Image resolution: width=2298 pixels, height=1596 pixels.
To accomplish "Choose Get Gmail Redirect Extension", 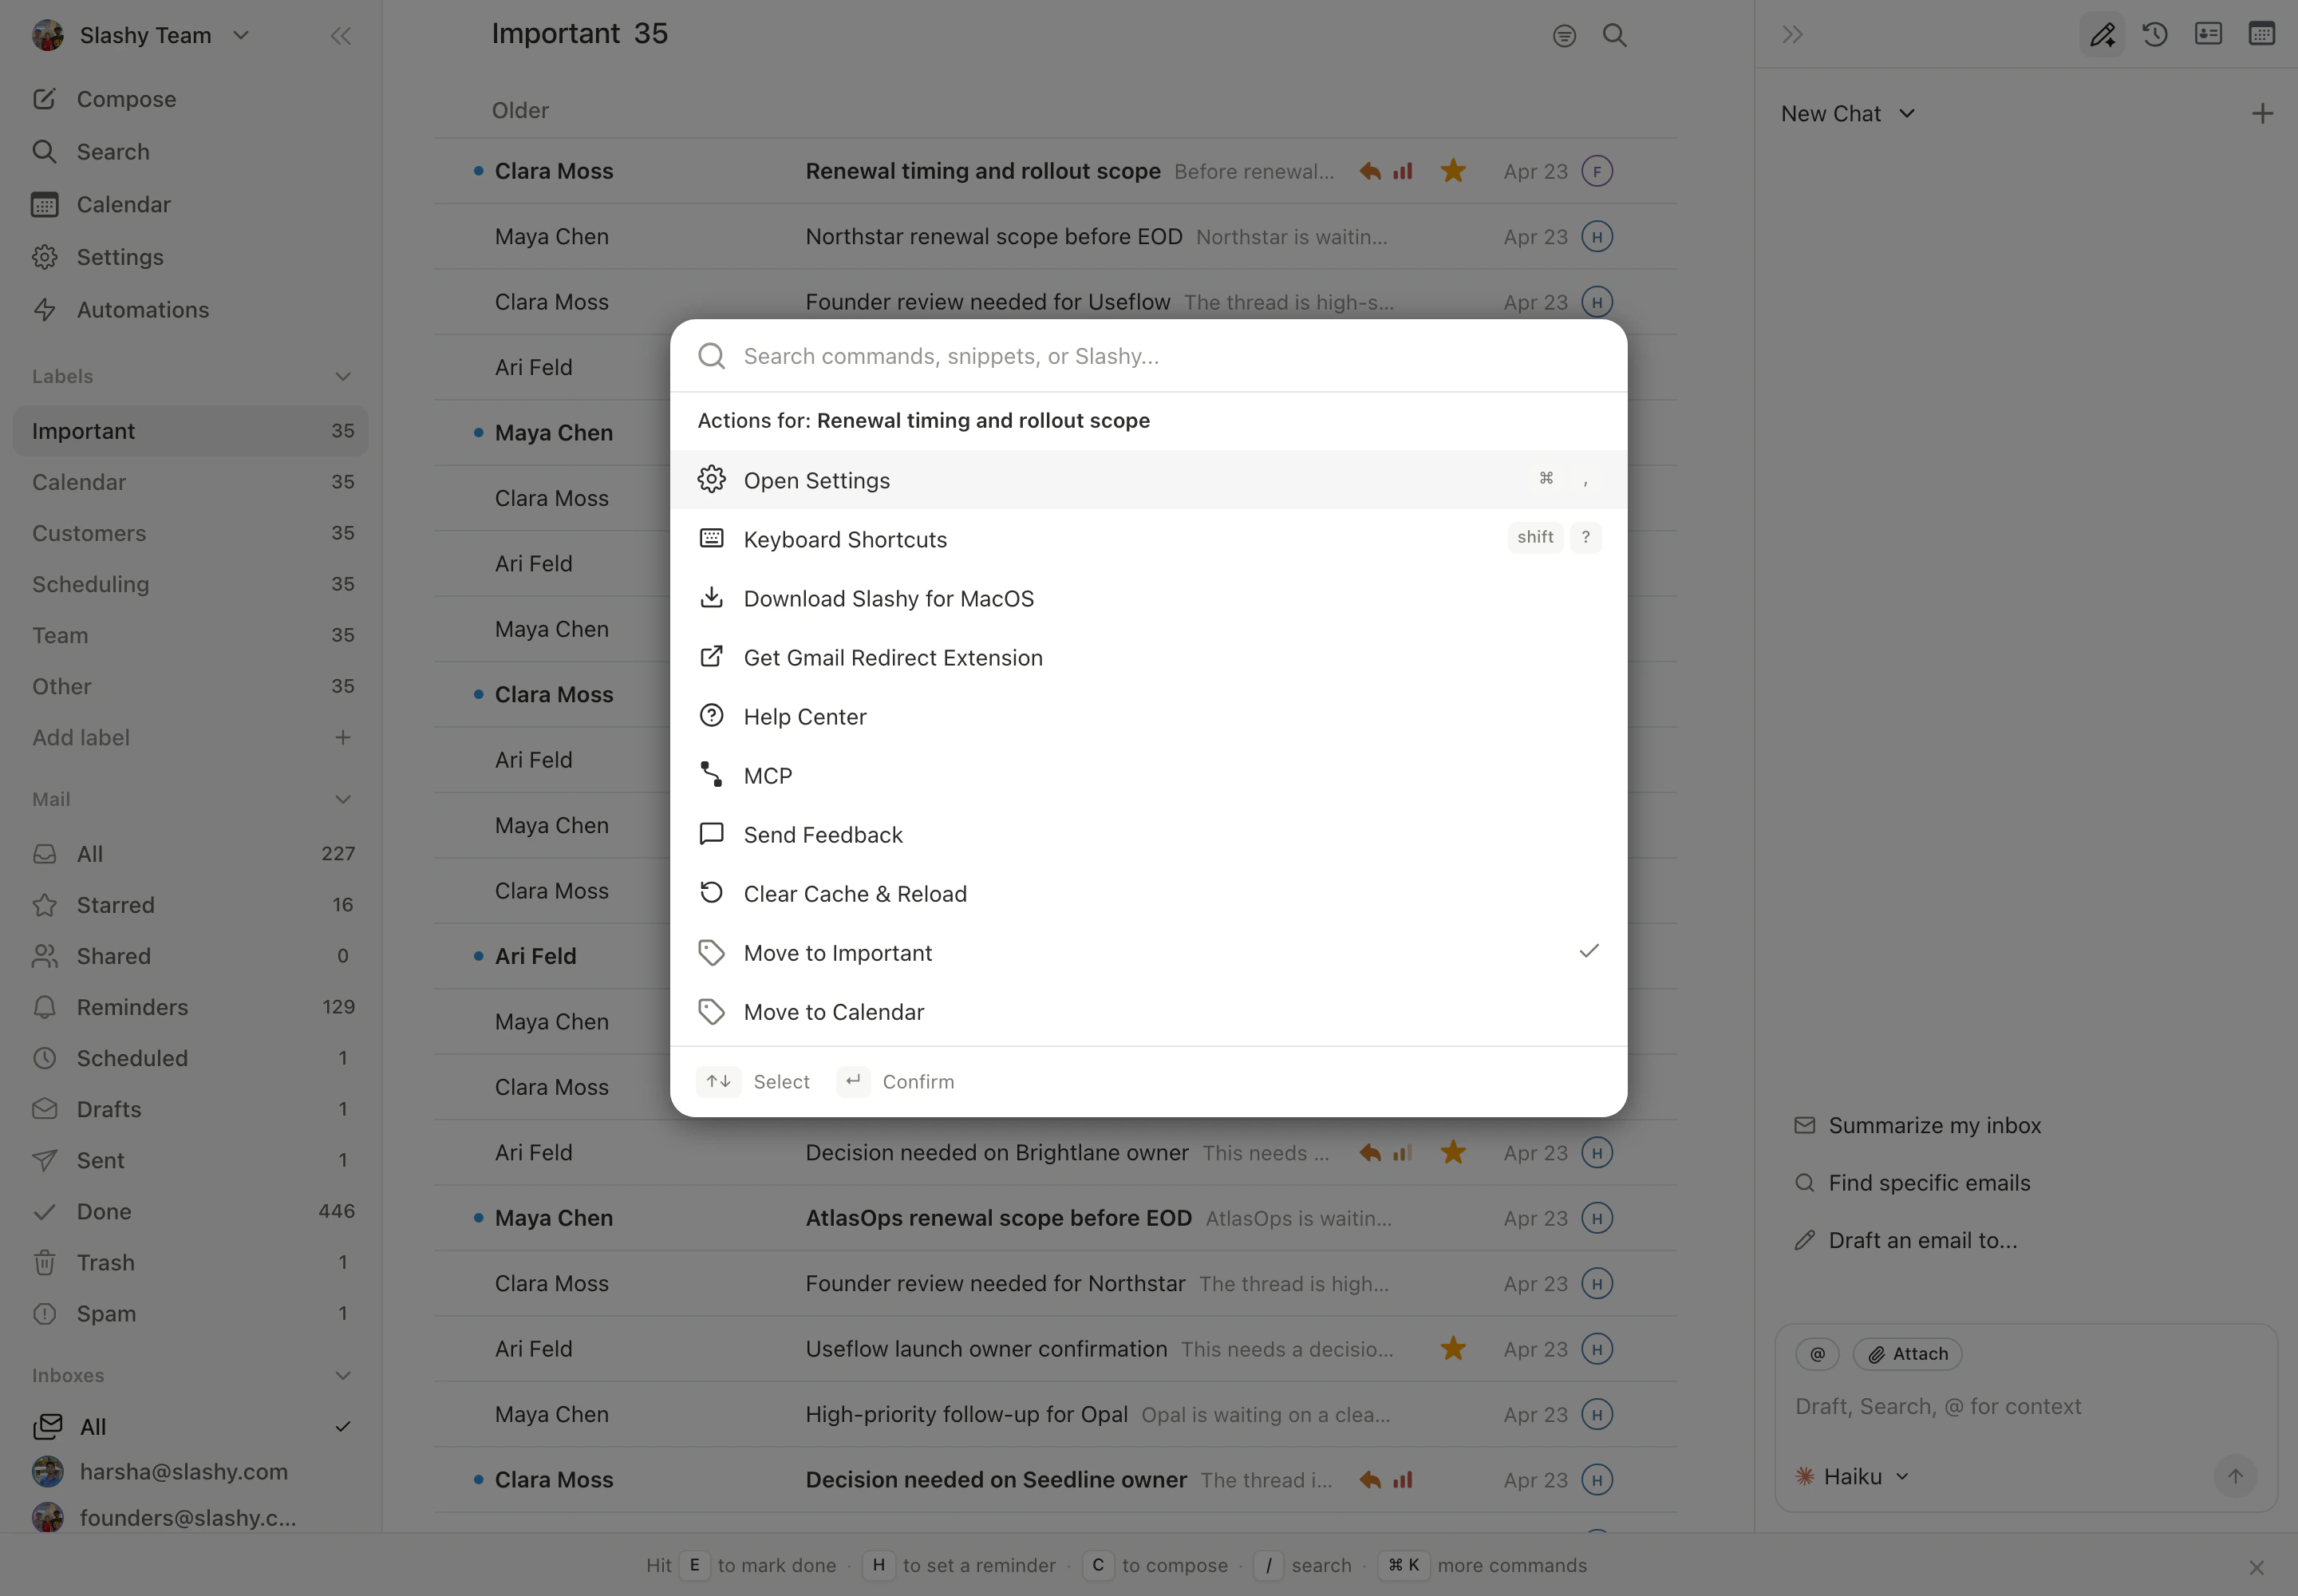I will click(x=1148, y=657).
